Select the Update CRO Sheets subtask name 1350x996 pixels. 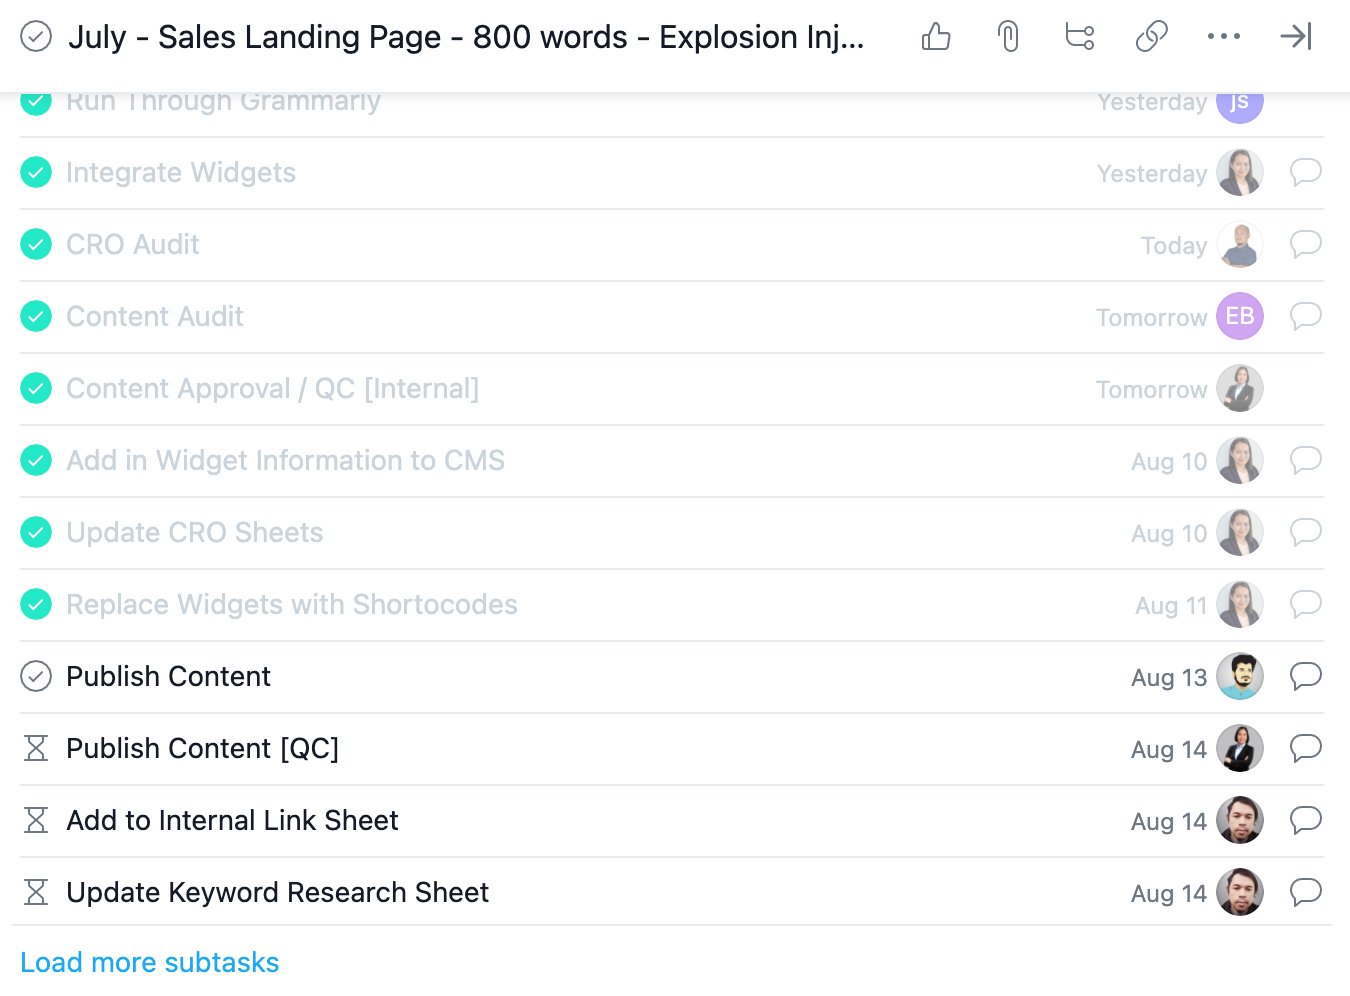pos(195,533)
